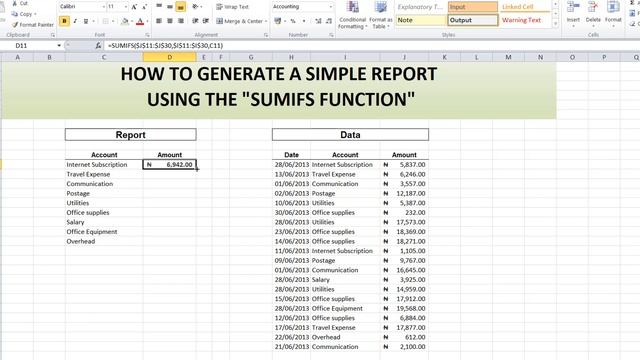Viewport: 640px width, 360px height.
Task: Select column D header
Action: click(x=169, y=58)
